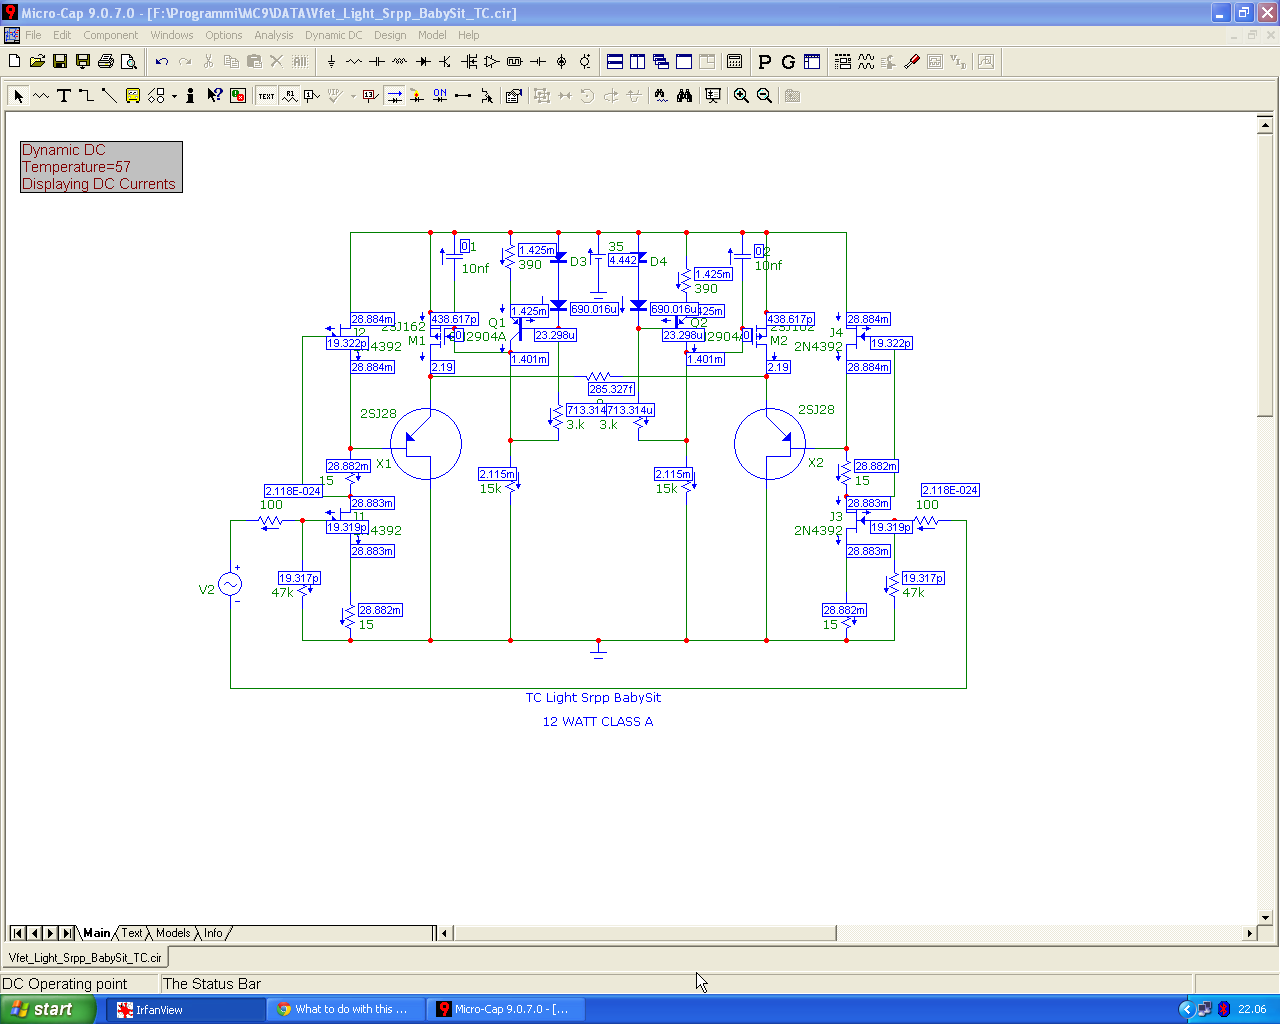The image size is (1280, 1024).
Task: Cascade the windows
Action: (x=661, y=62)
